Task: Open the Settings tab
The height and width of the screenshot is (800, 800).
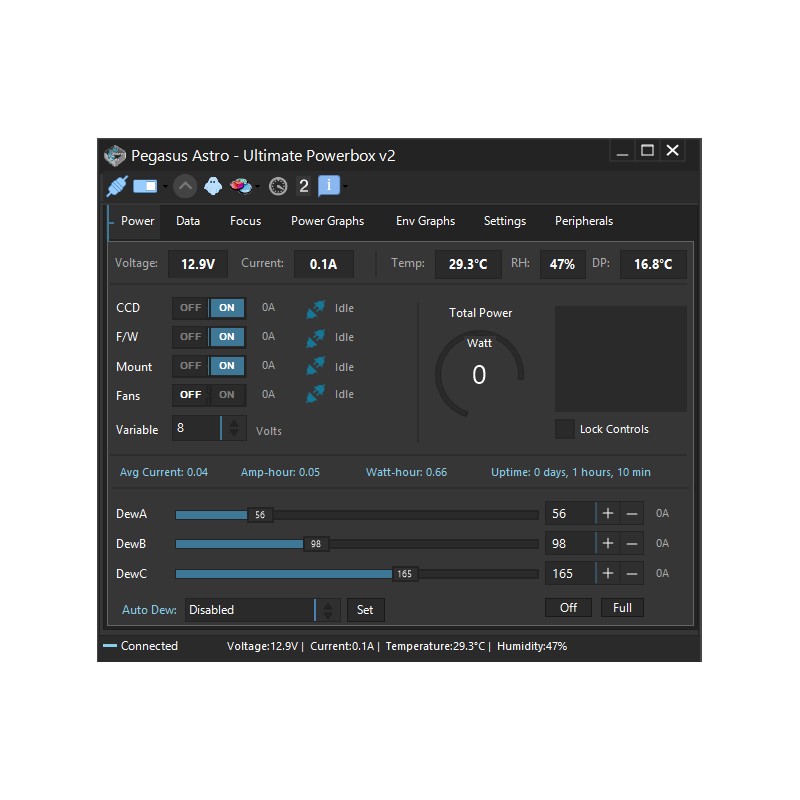Action: coord(505,221)
